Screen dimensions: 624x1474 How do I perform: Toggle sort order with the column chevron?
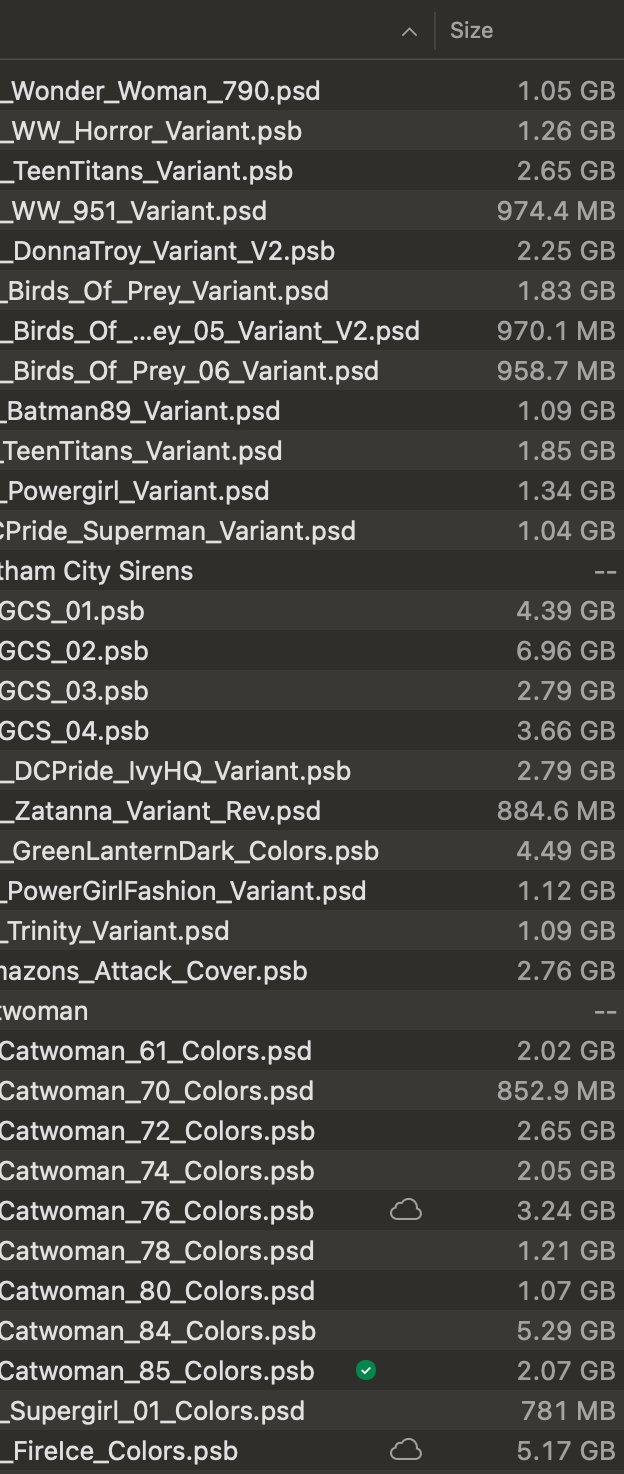(x=408, y=32)
